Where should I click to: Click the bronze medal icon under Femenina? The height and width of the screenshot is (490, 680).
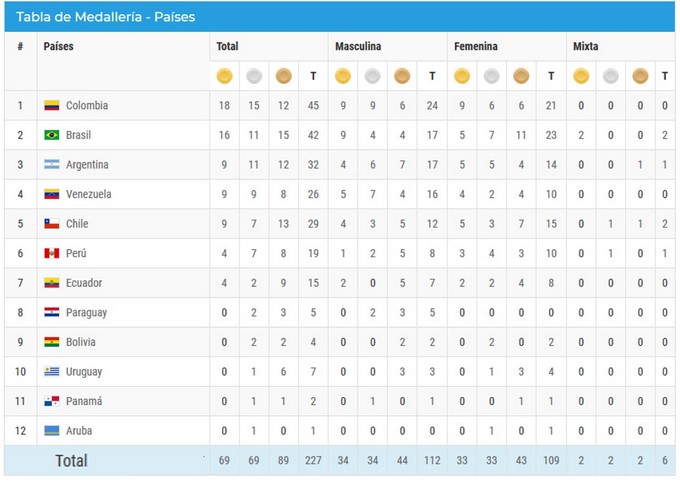(x=521, y=76)
